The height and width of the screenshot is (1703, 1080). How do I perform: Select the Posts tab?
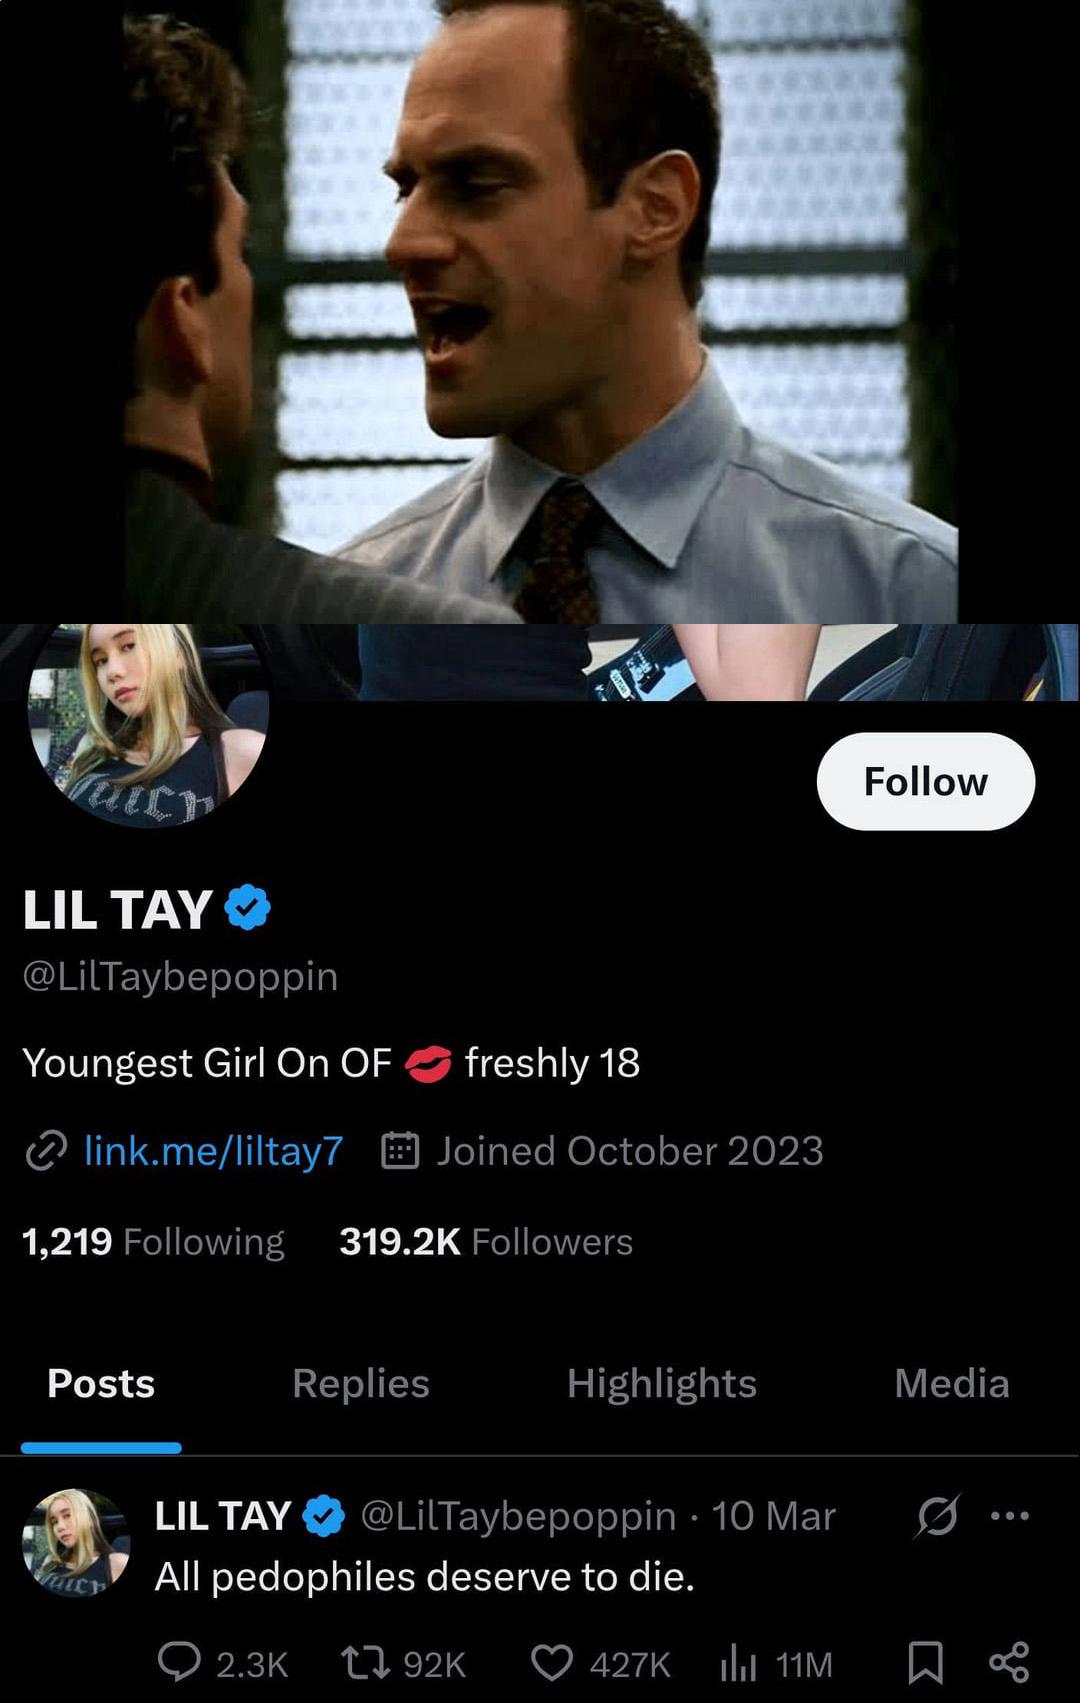[101, 1384]
